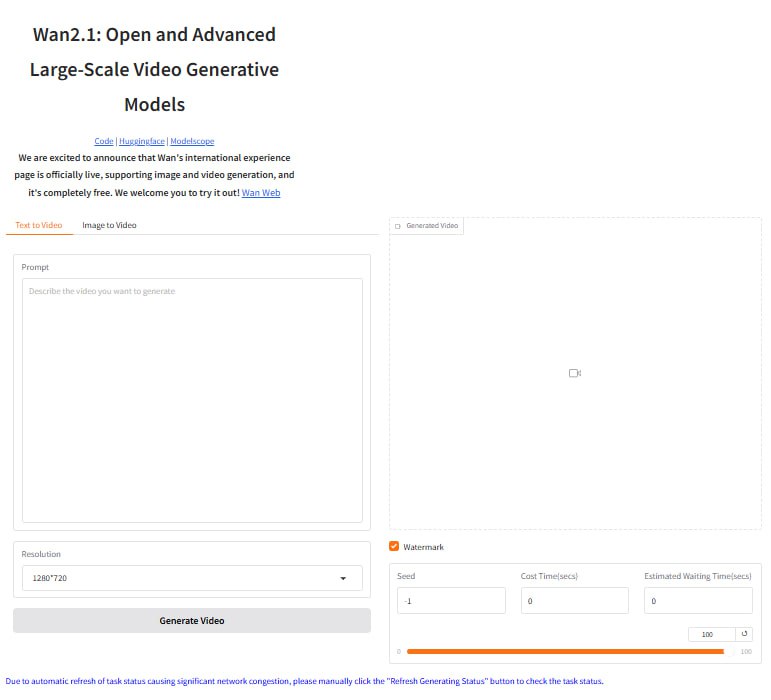Click the orange slider track

coord(565,651)
